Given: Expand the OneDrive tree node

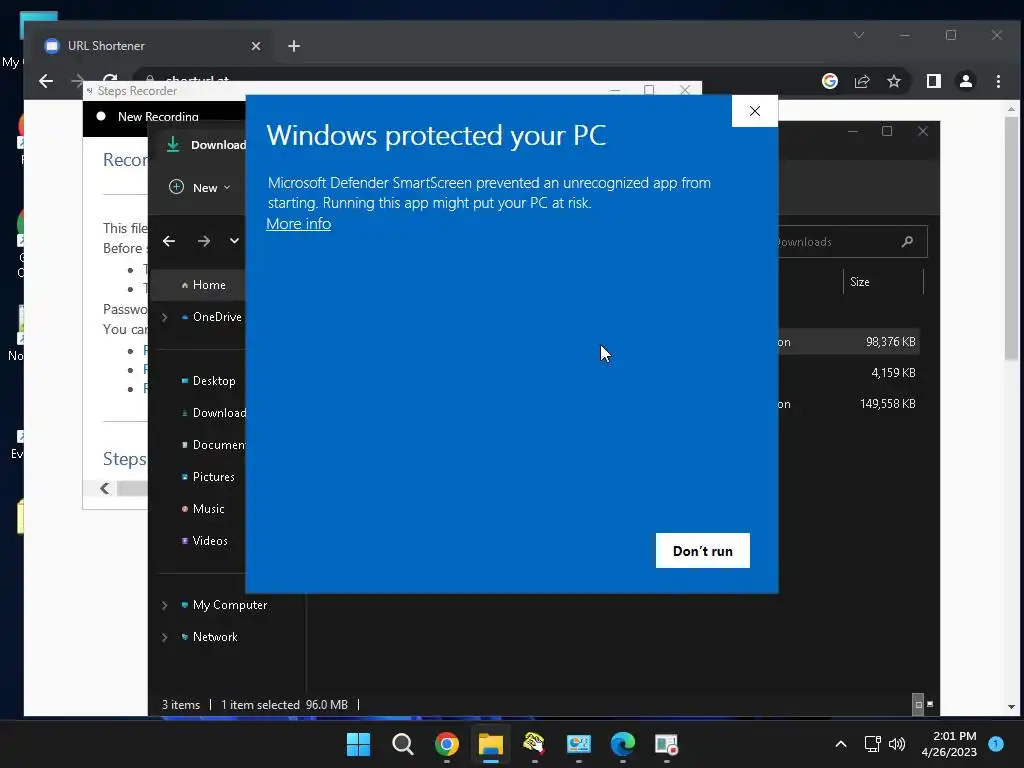Looking at the screenshot, I should (x=165, y=317).
